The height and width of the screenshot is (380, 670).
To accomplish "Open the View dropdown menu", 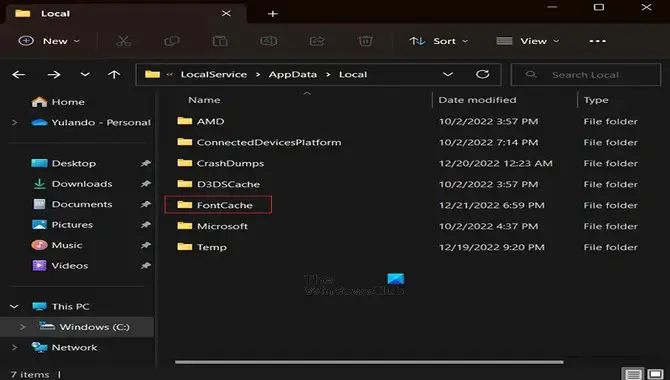I will (x=528, y=41).
